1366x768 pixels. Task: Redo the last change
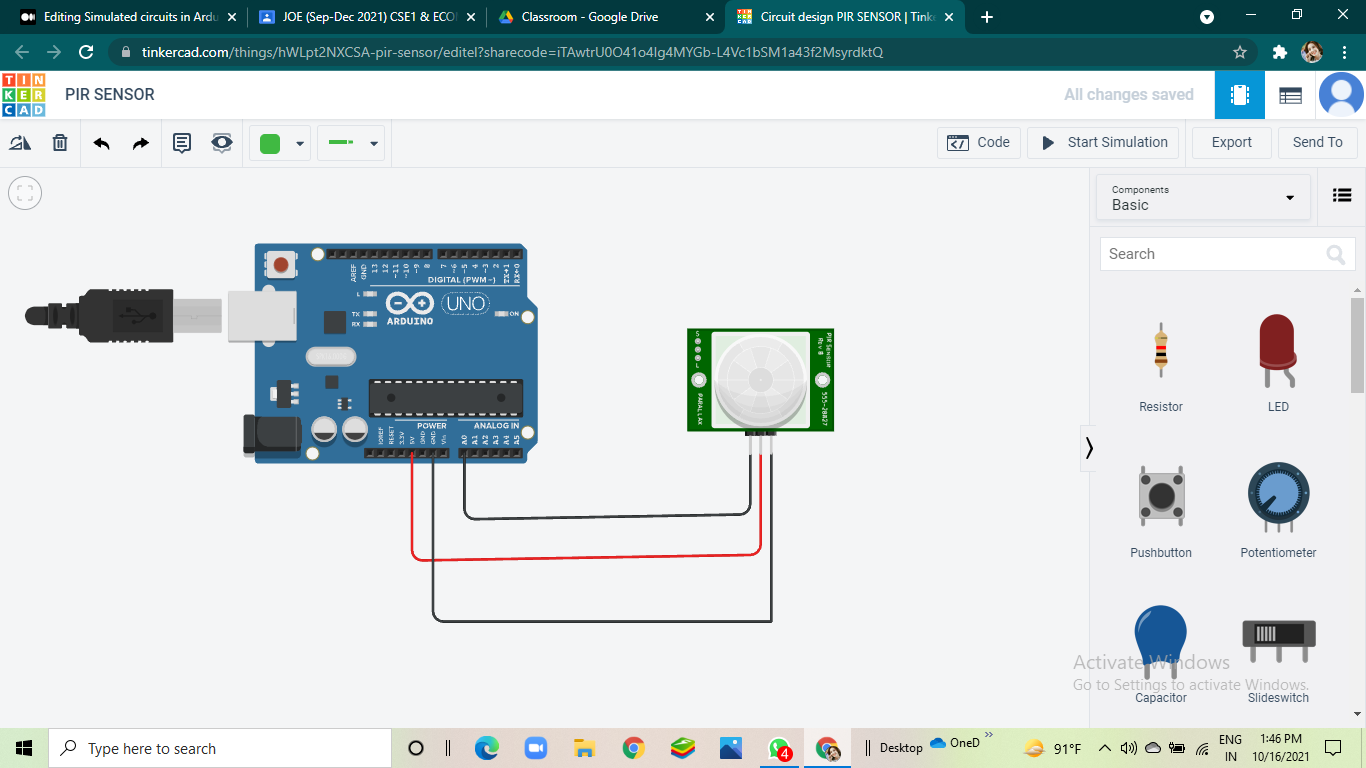(140, 142)
